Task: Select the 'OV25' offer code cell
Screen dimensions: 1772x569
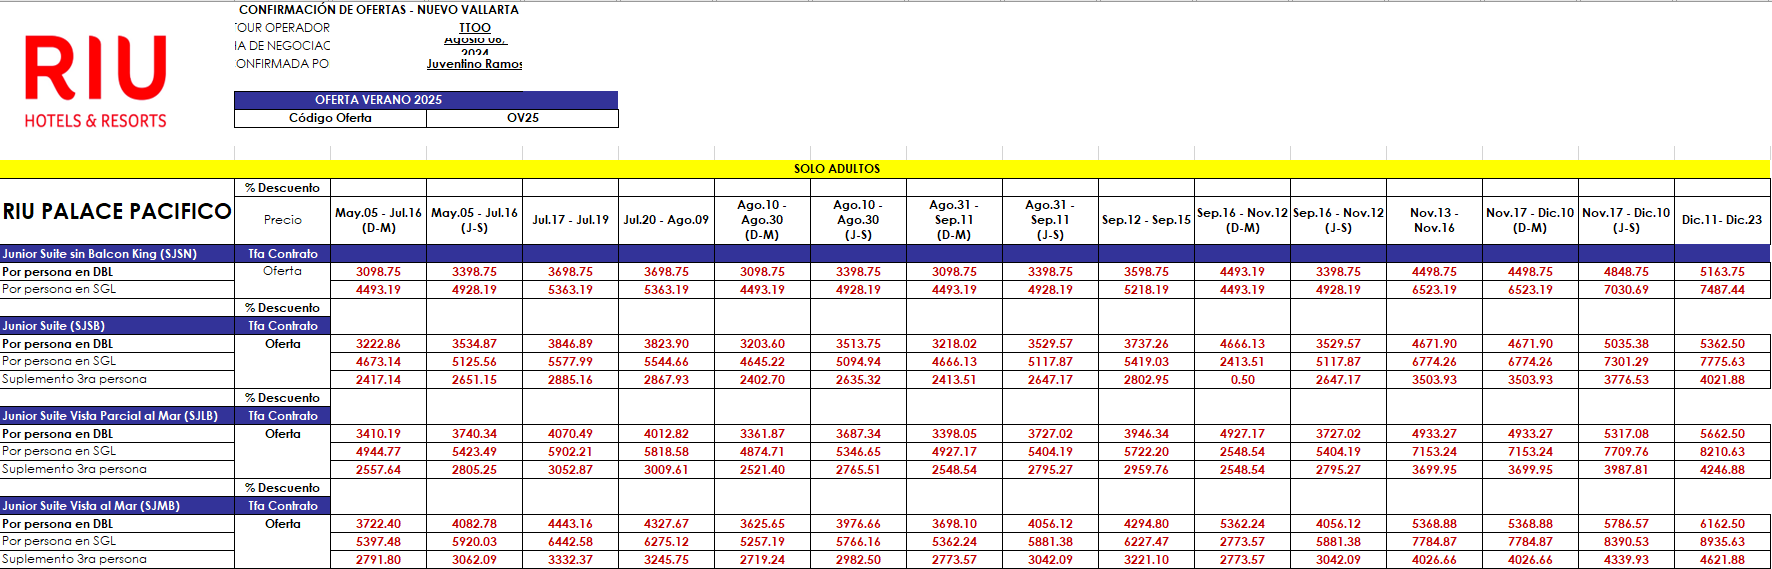Action: pyautogui.click(x=523, y=118)
